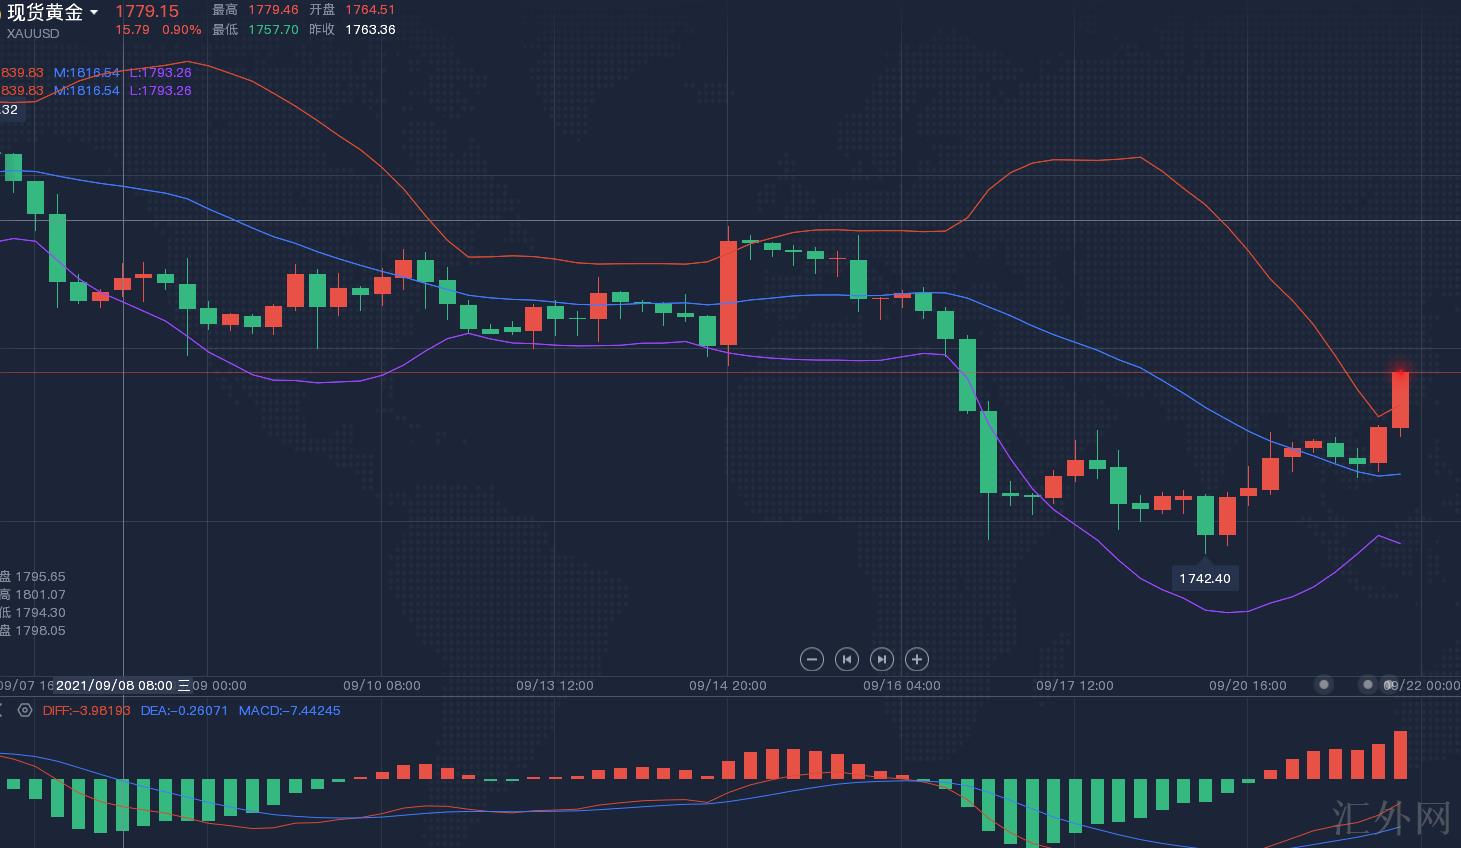Click the zoom in plus chart button
Screen dimensions: 1461x848
[x=917, y=659]
